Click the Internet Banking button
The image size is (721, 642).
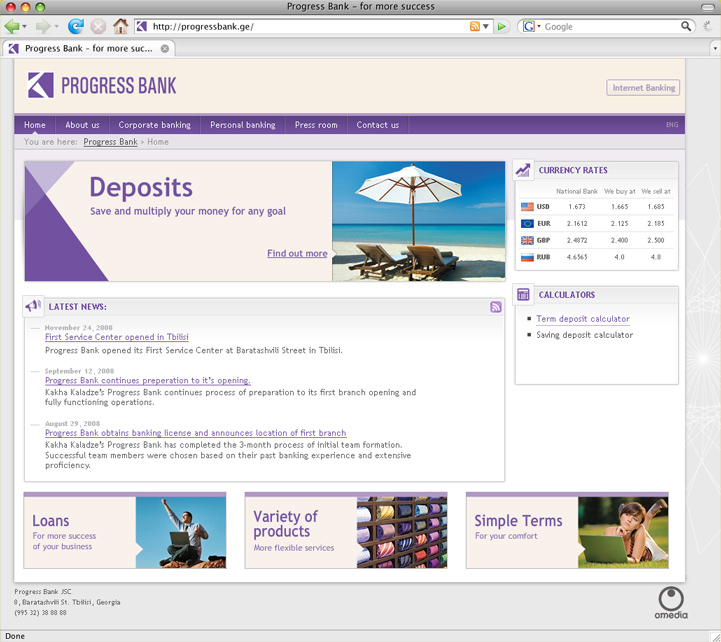click(x=643, y=88)
